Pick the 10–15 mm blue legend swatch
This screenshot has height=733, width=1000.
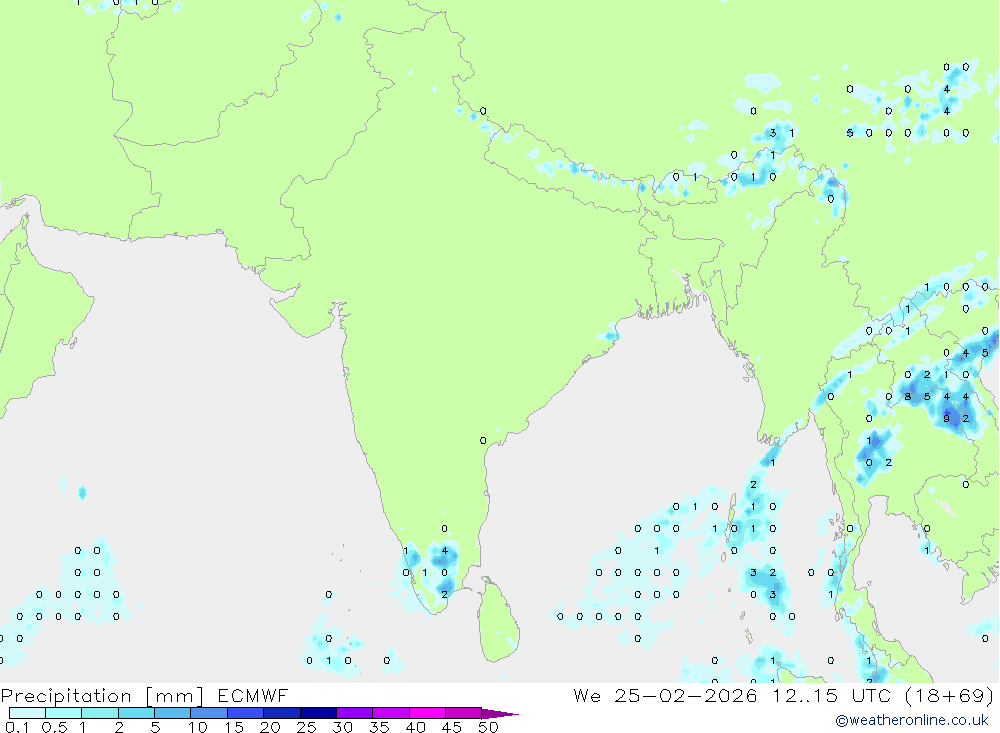click(x=209, y=713)
